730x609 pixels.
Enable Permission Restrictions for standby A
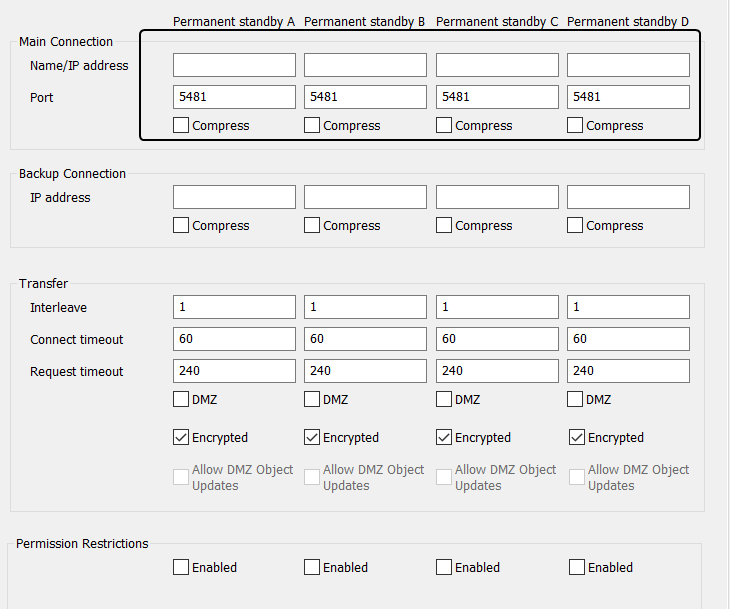181,568
